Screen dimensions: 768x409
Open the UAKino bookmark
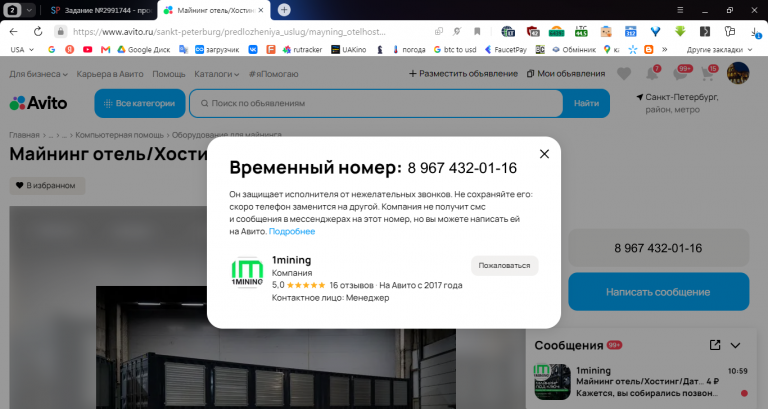click(349, 49)
